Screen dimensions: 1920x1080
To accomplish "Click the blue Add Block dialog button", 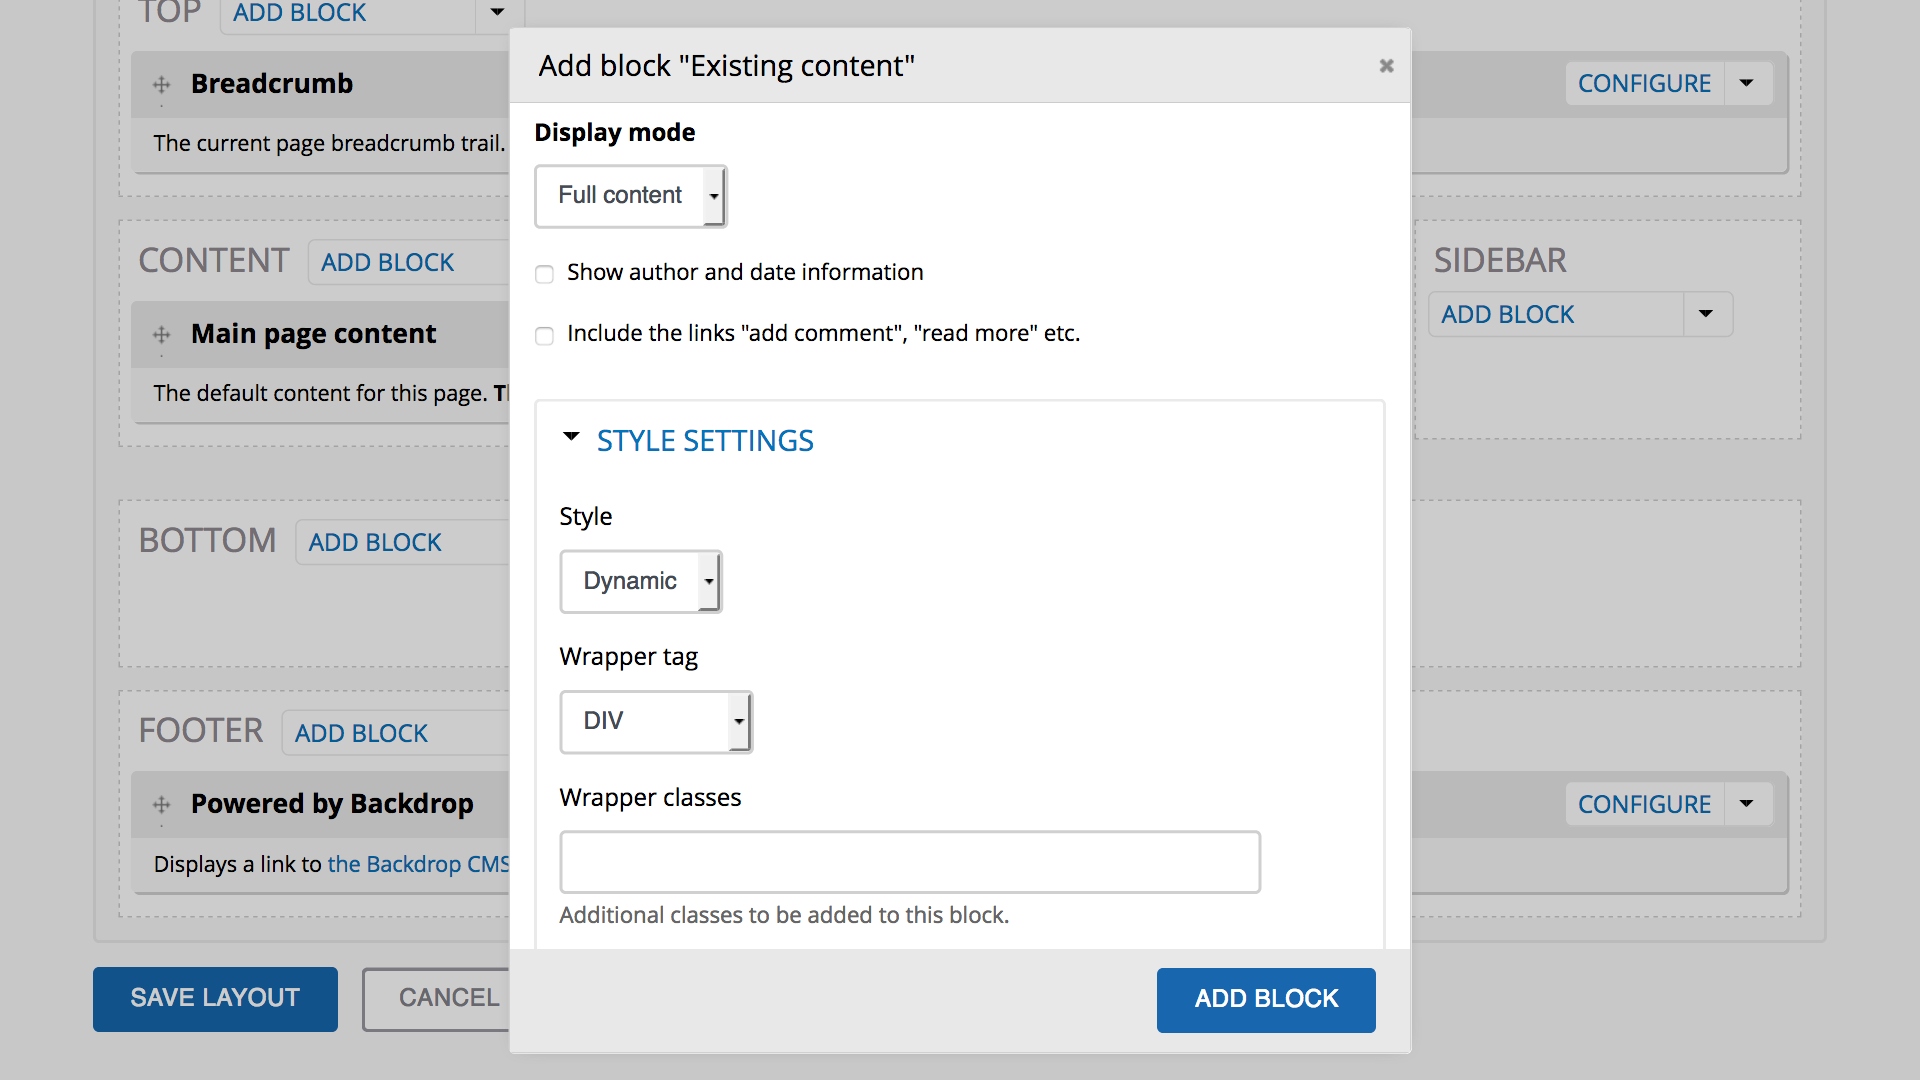I will 1266,999.
